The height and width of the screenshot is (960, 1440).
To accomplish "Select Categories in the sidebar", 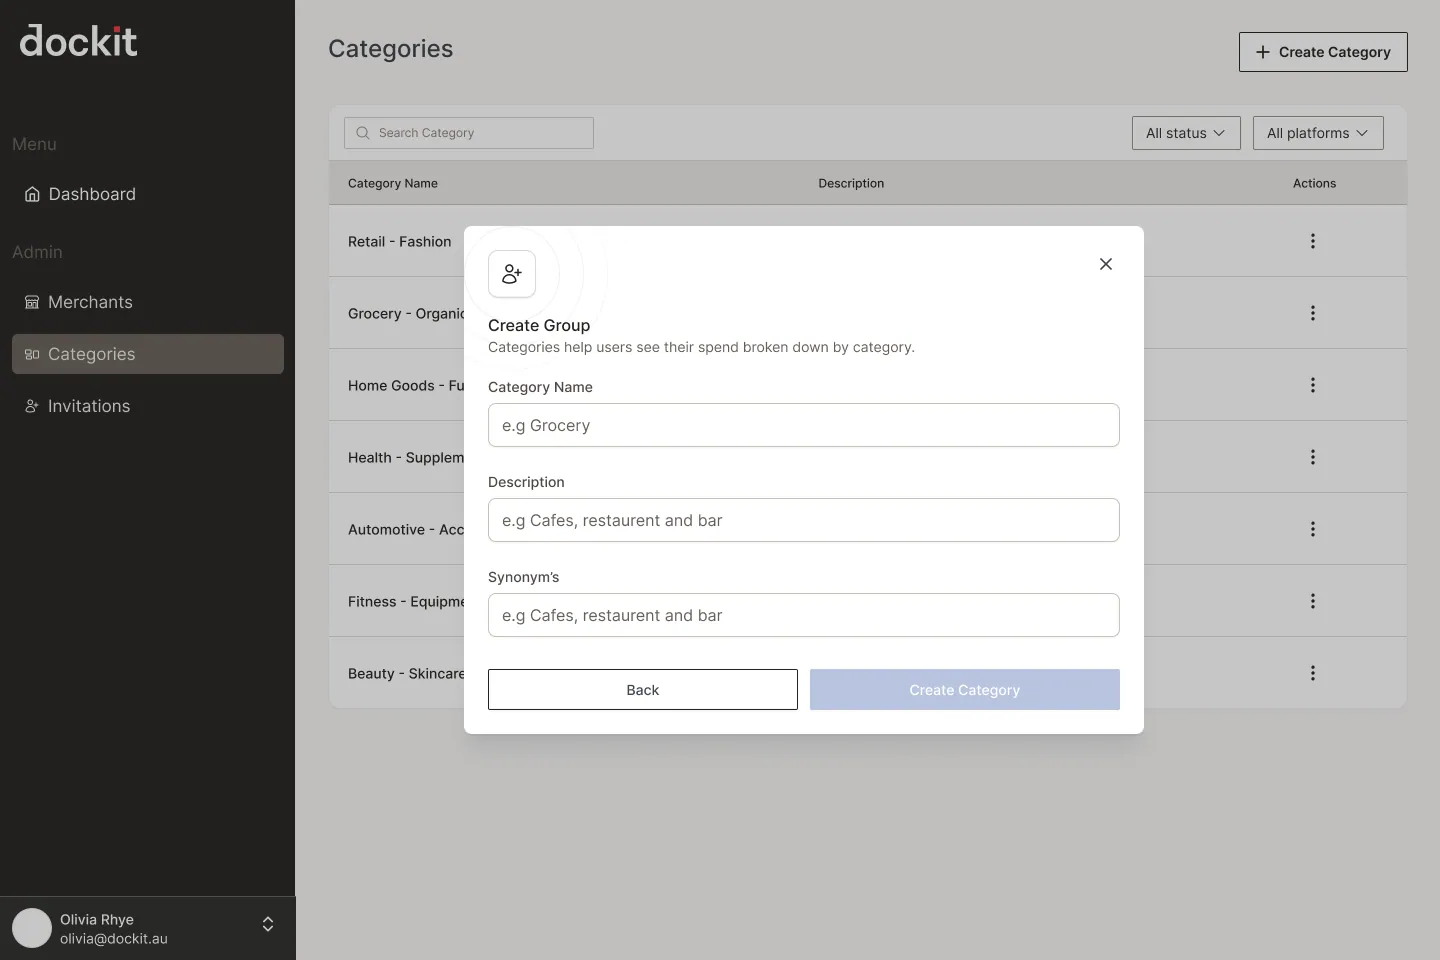I will tap(148, 354).
